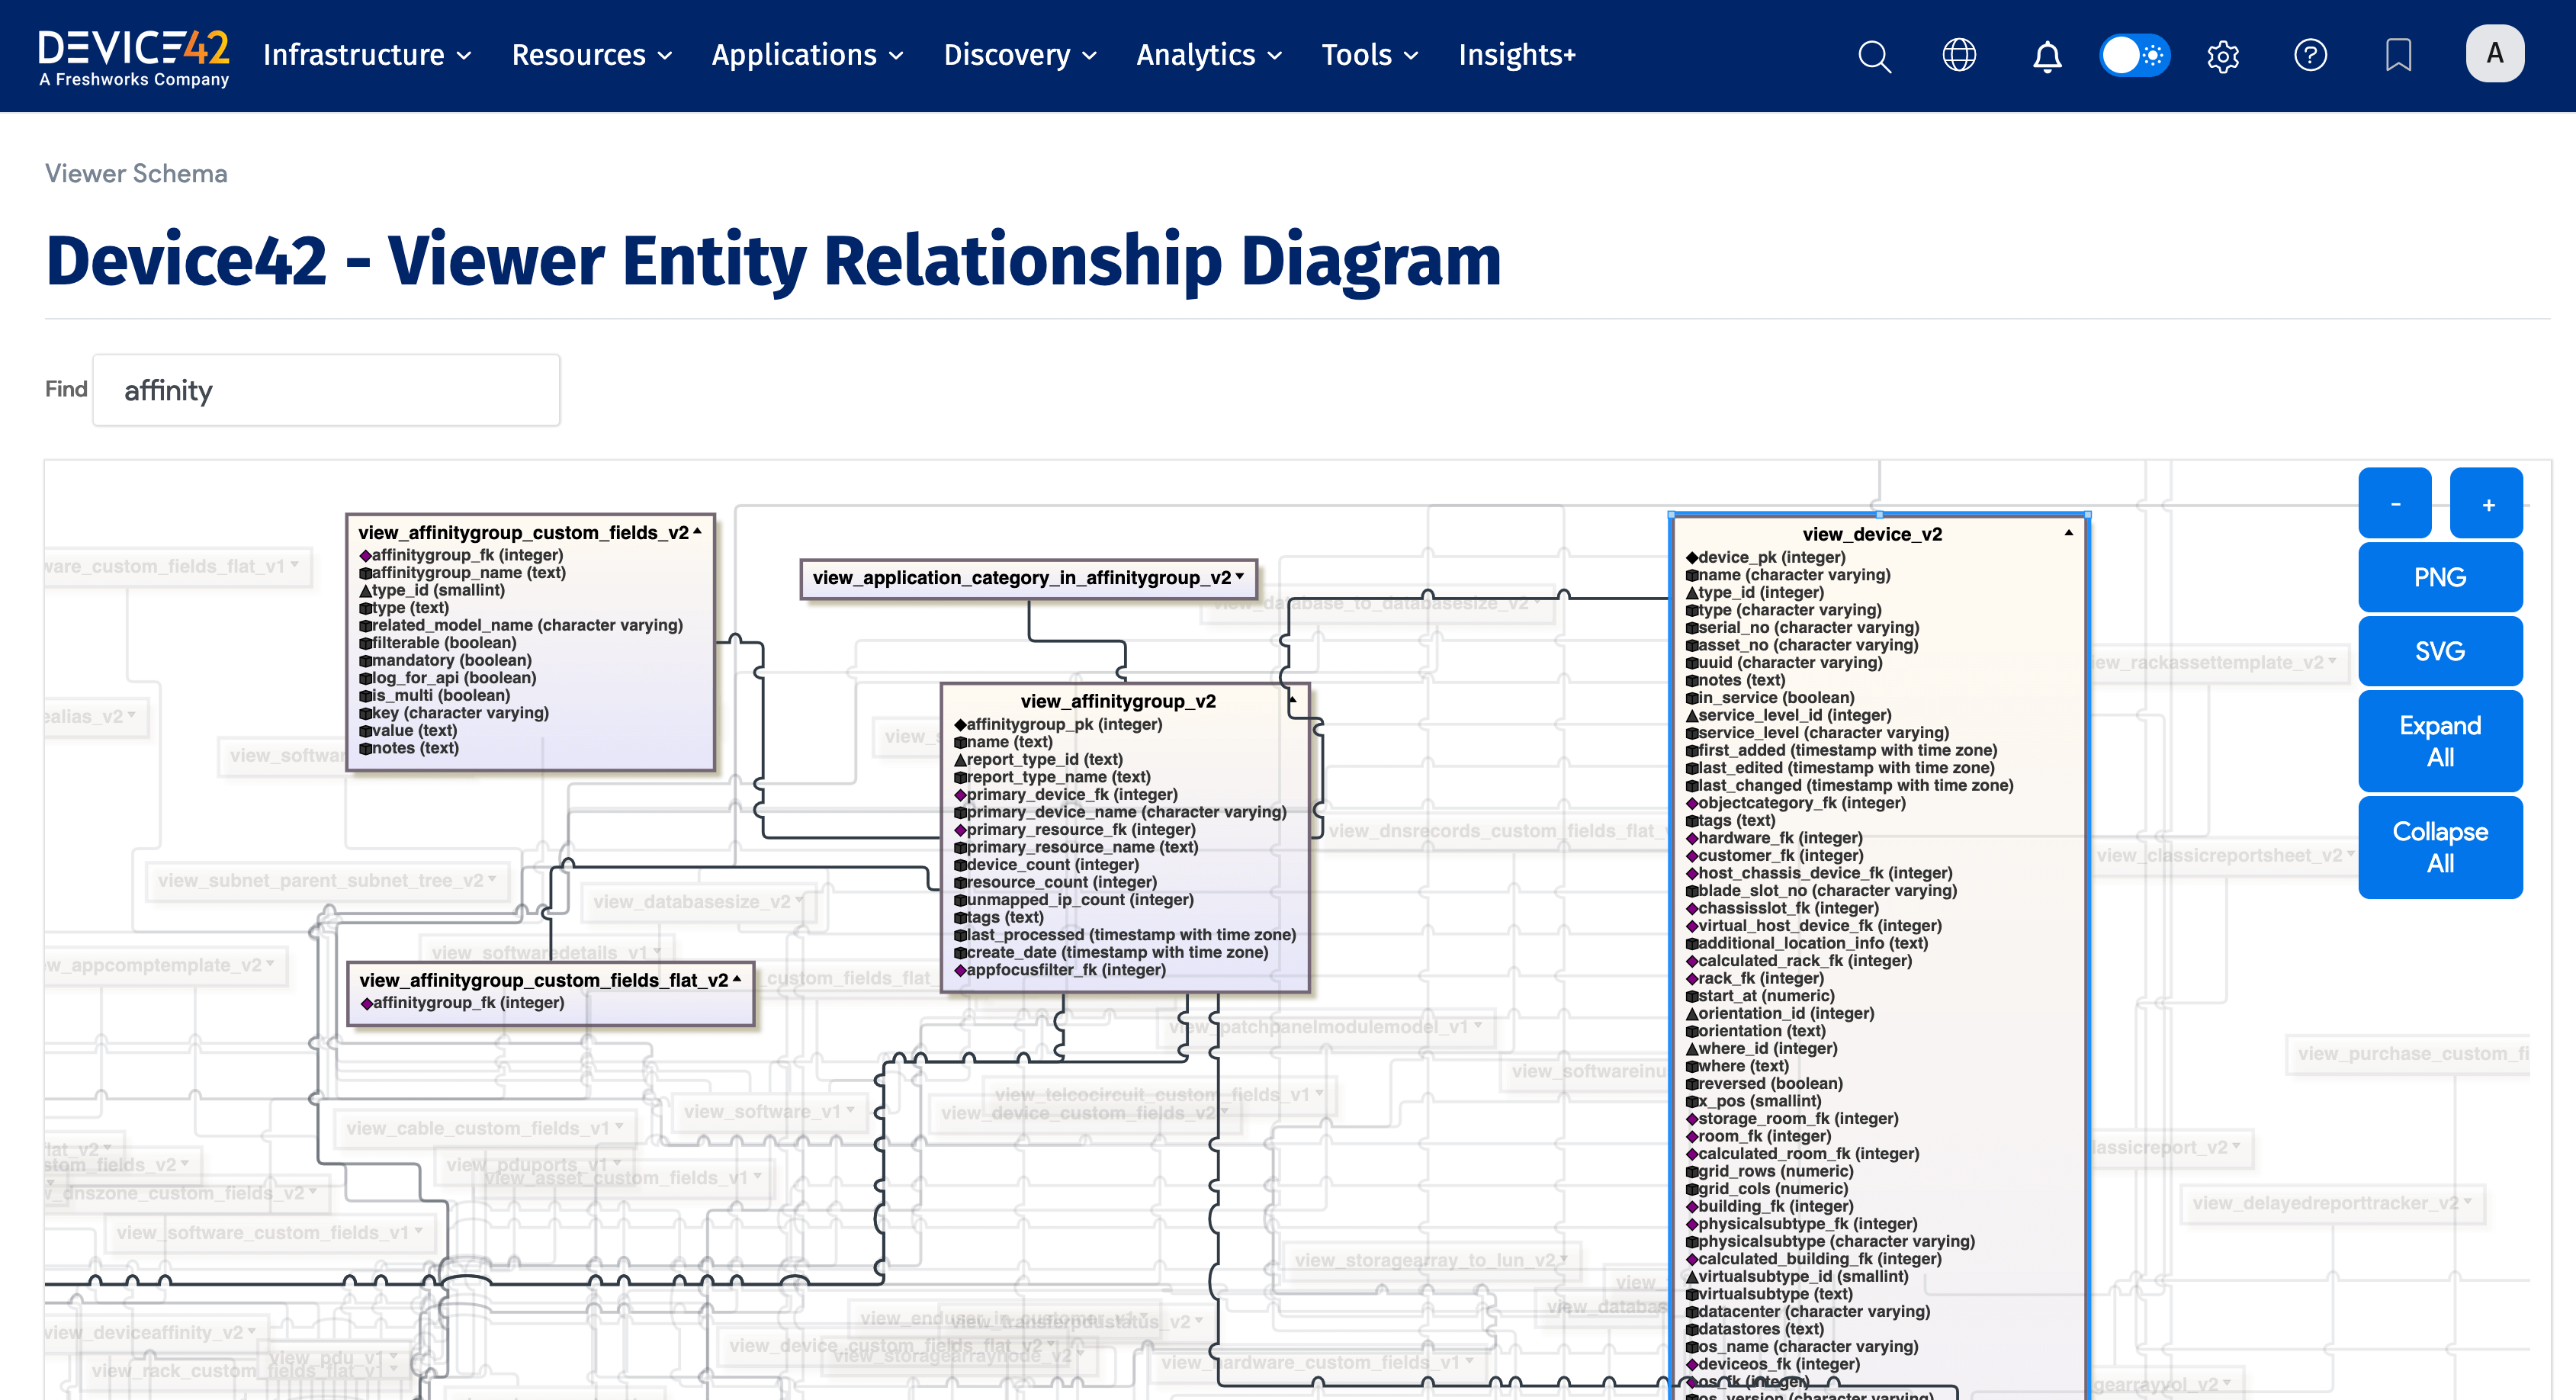Expand view_cable_custom_fields_v1 table
This screenshot has height=1400, width=2576.
pyautogui.click(x=619, y=1126)
